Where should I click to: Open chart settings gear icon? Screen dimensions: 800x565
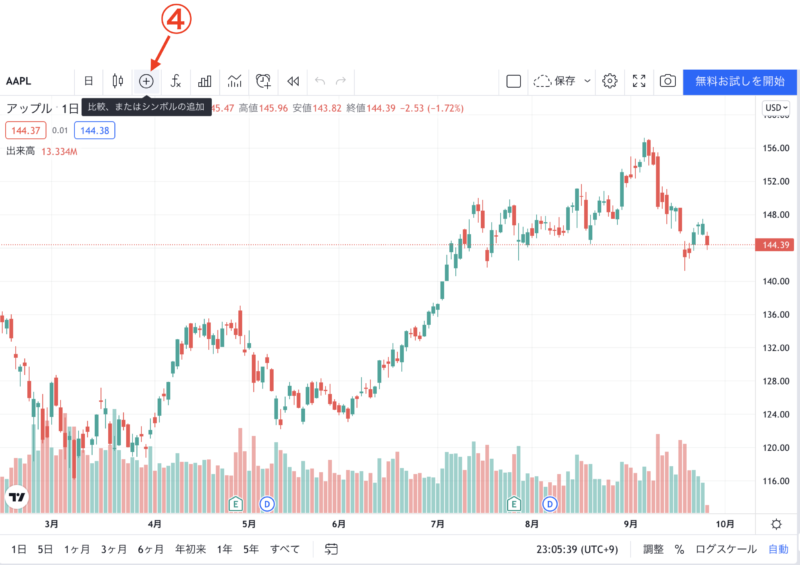click(x=610, y=81)
